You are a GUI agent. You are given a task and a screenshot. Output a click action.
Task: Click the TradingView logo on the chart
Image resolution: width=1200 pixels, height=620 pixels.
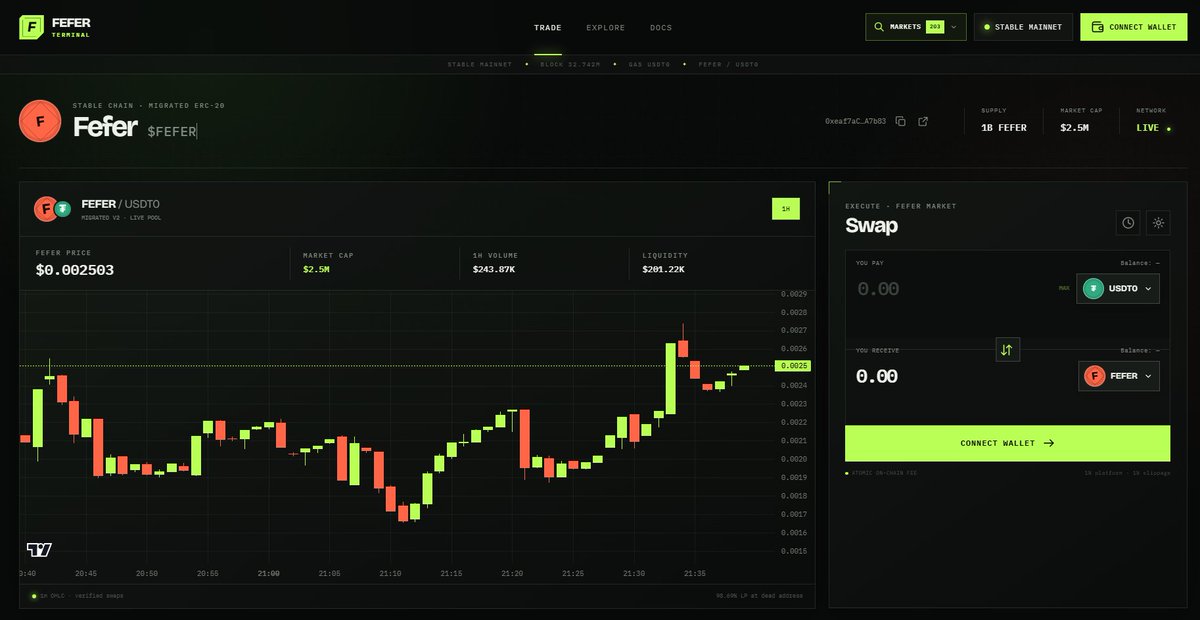point(39,550)
